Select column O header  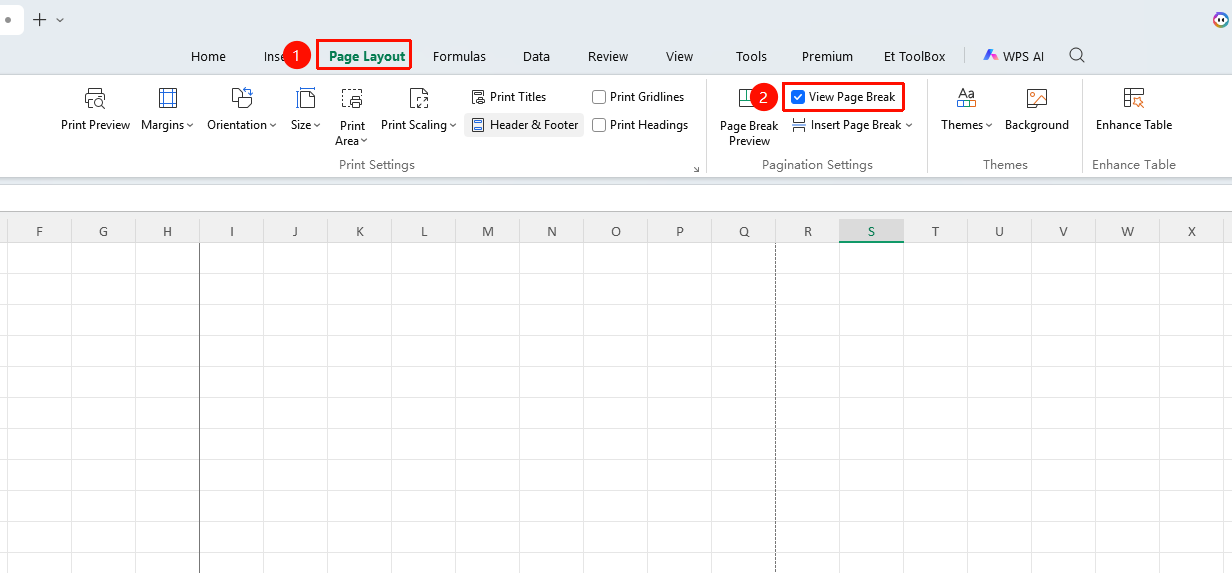point(615,231)
